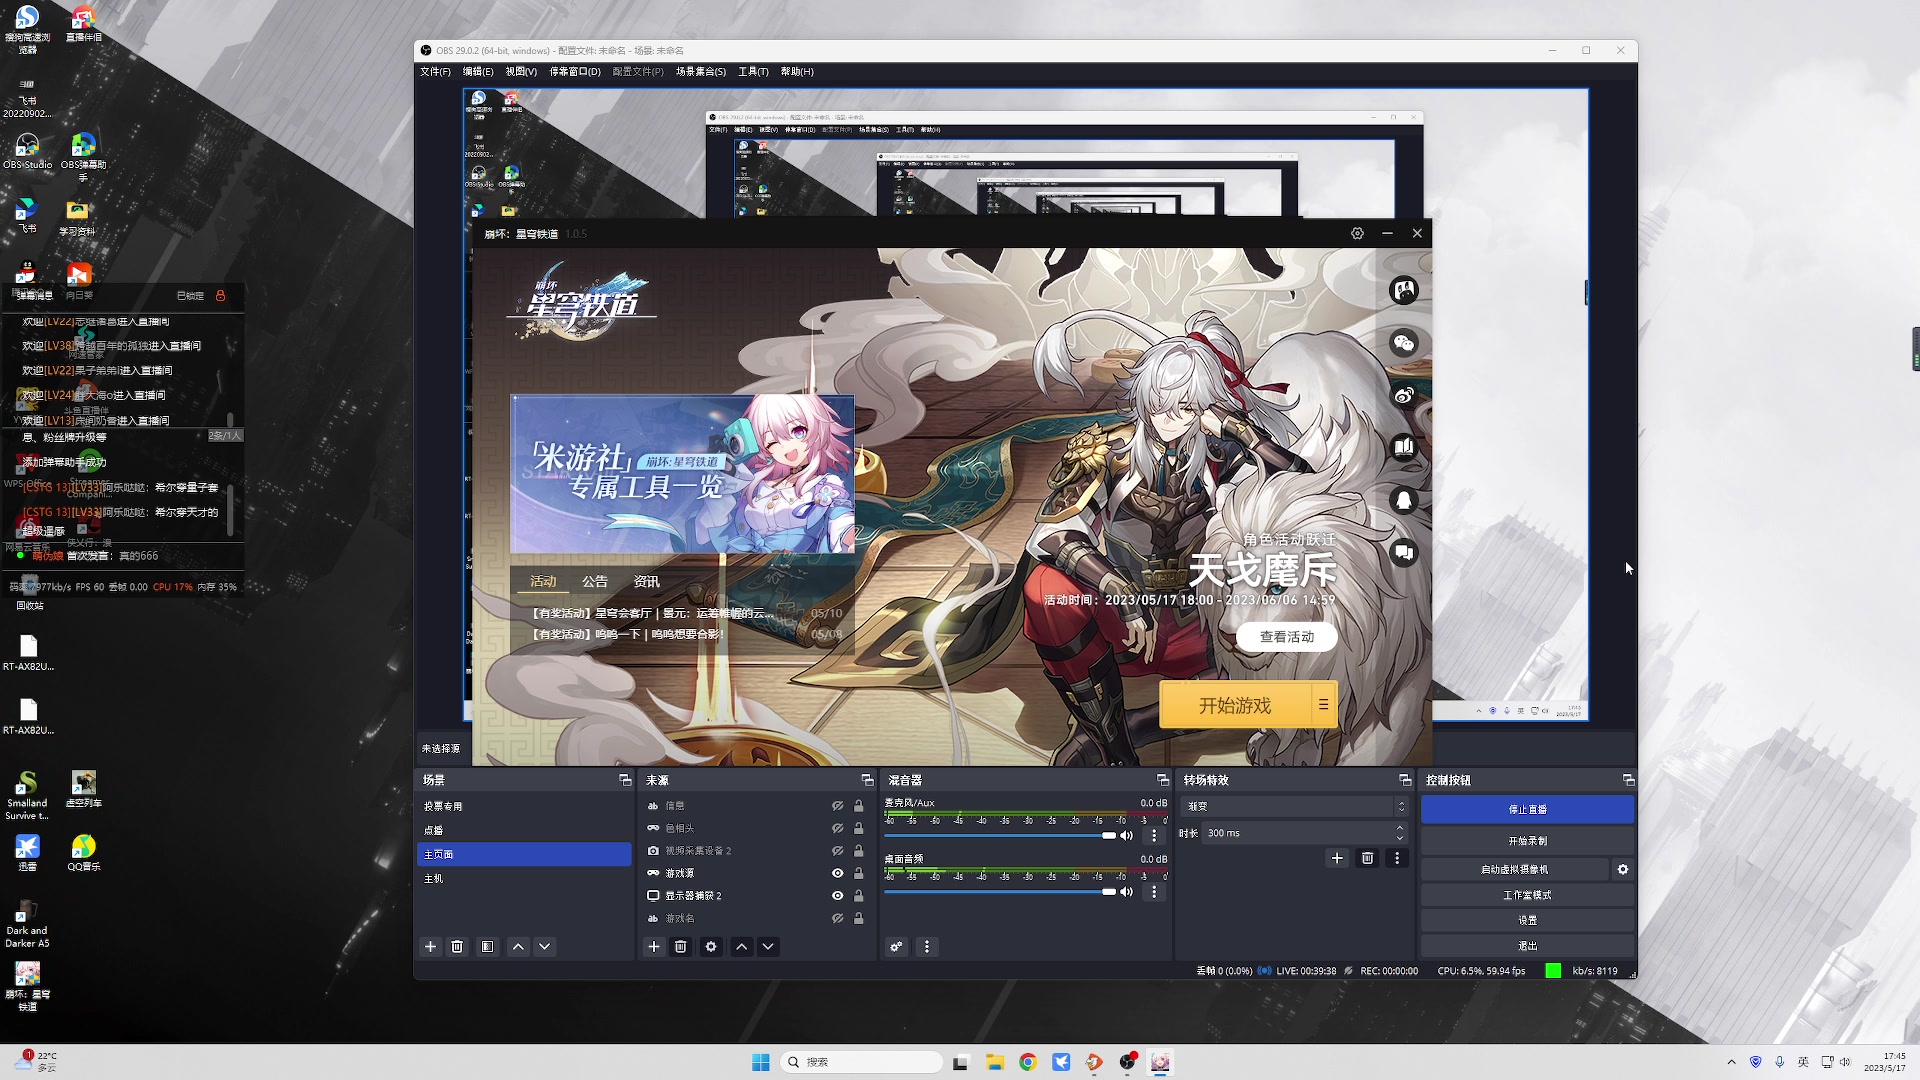The height and width of the screenshot is (1080, 1920).
Task: Open virtual camera settings gear
Action: pos(1623,870)
